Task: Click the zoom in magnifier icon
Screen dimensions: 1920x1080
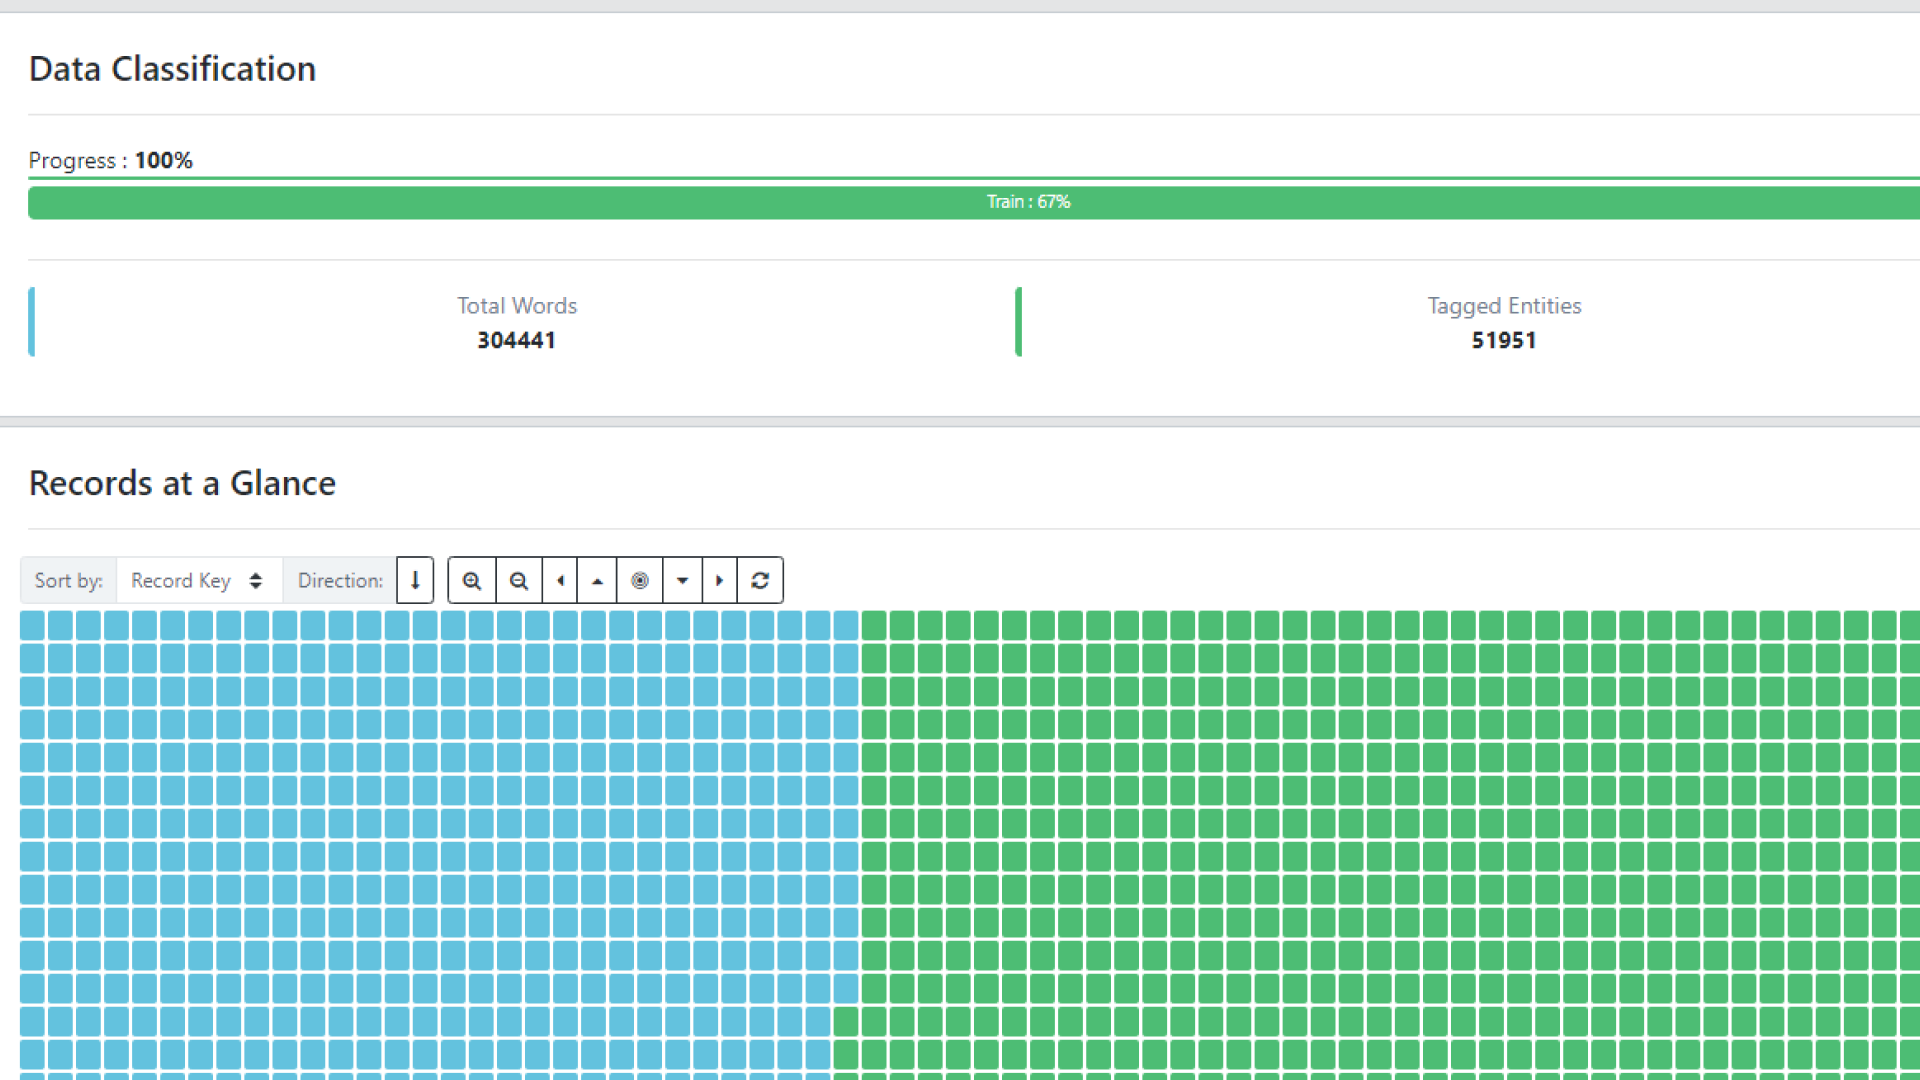Action: [x=472, y=581]
